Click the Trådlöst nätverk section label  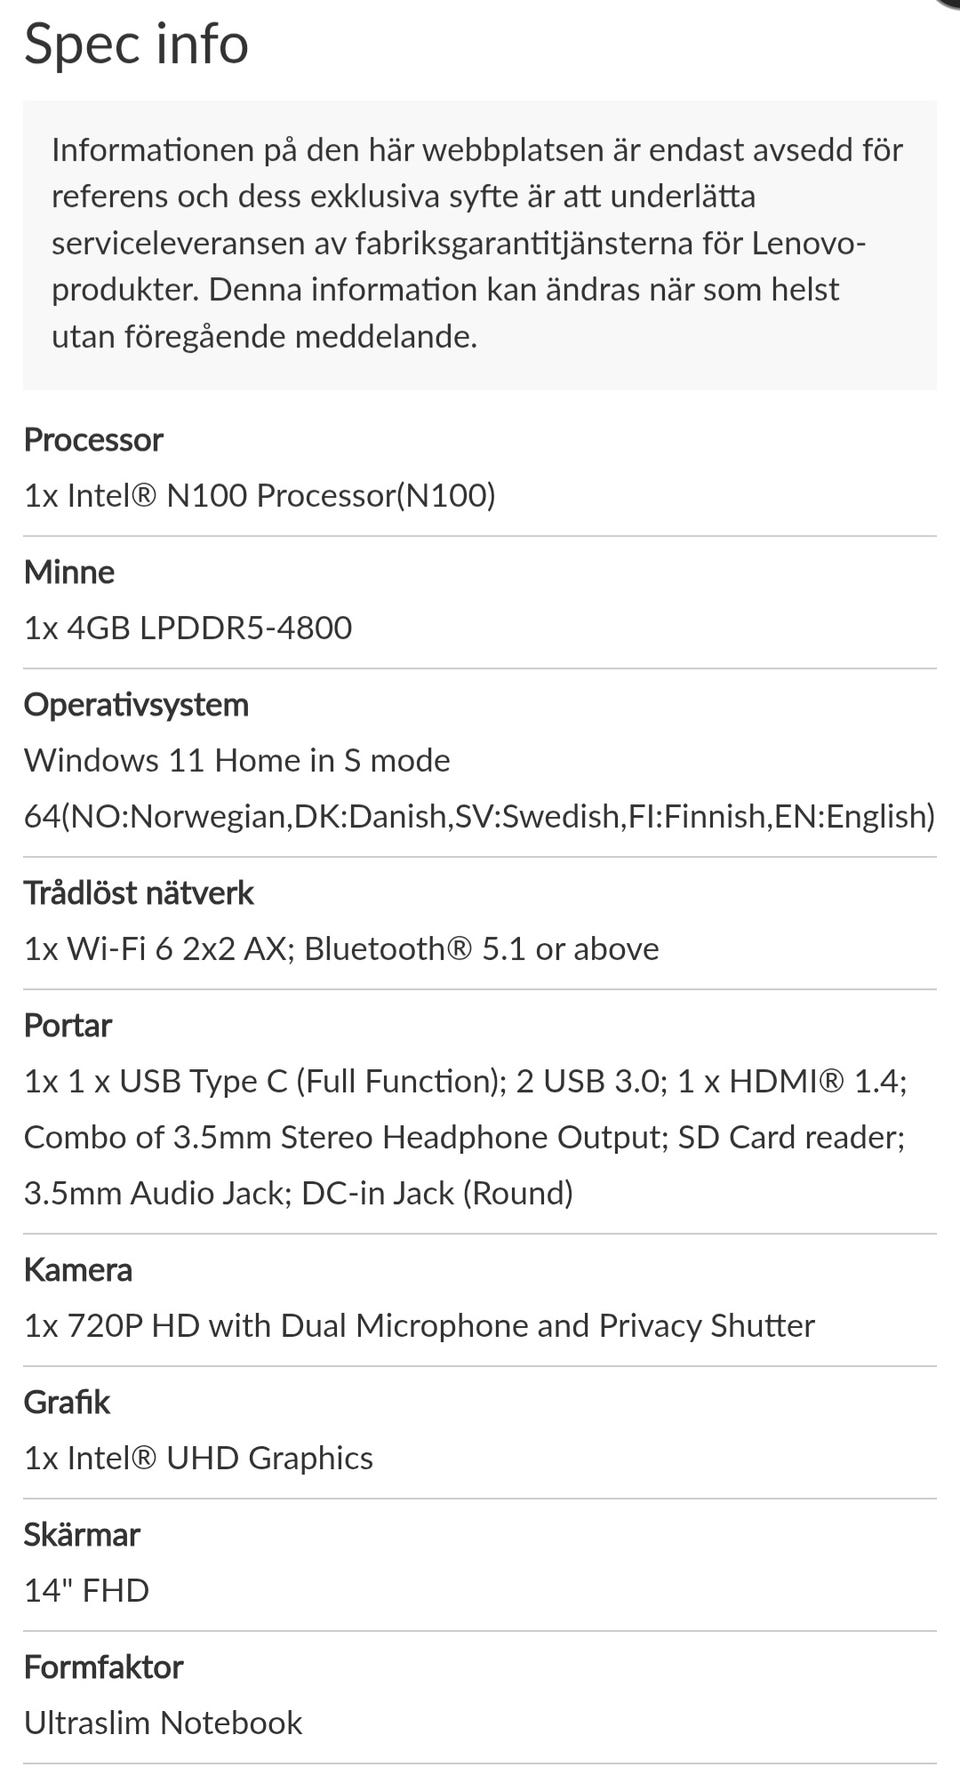pyautogui.click(x=139, y=893)
